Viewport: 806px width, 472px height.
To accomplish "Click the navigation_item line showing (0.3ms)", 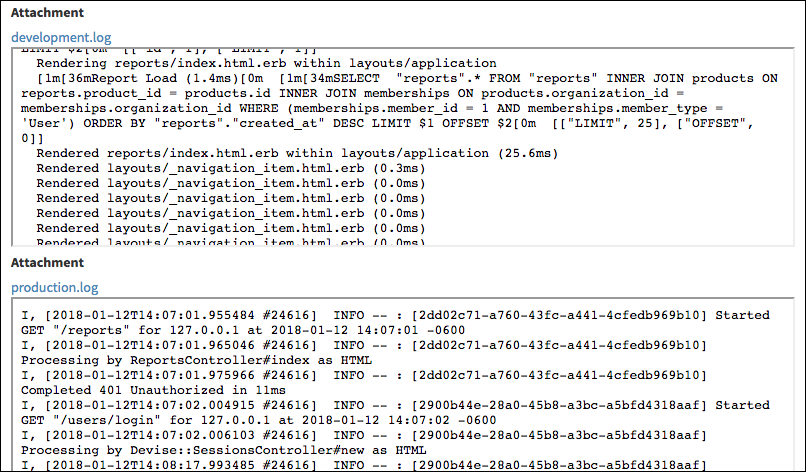I will (x=231, y=168).
